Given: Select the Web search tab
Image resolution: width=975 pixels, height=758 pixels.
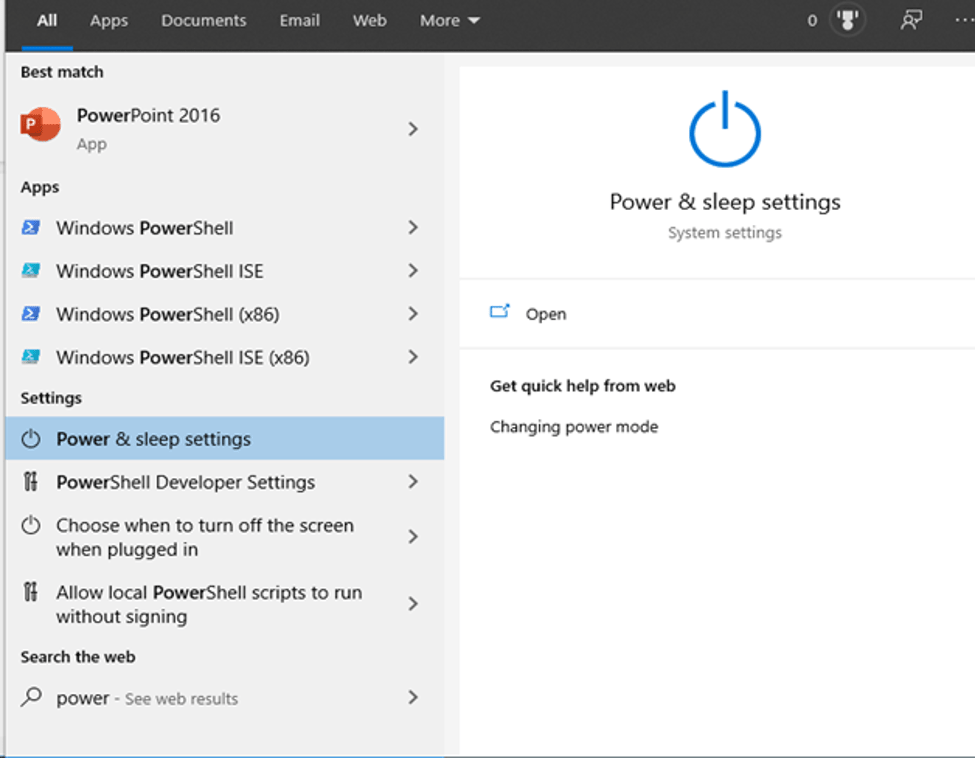Looking at the screenshot, I should pyautogui.click(x=369, y=20).
